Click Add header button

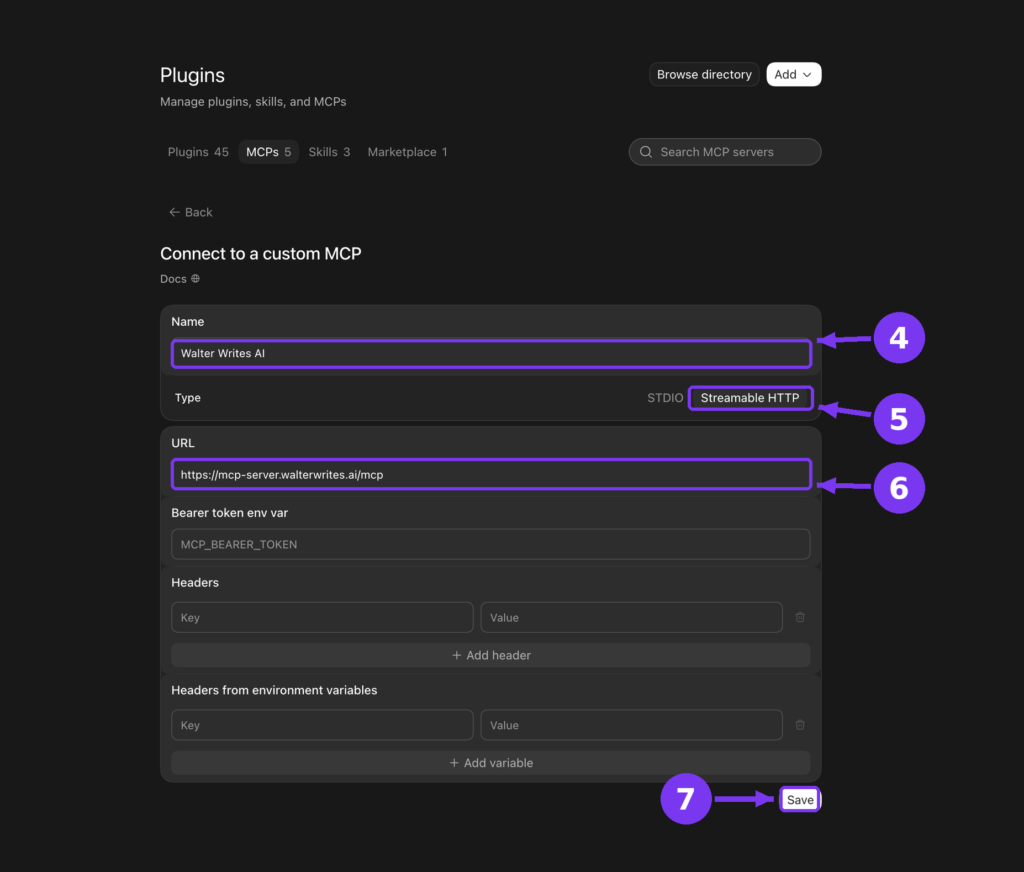[491, 655]
